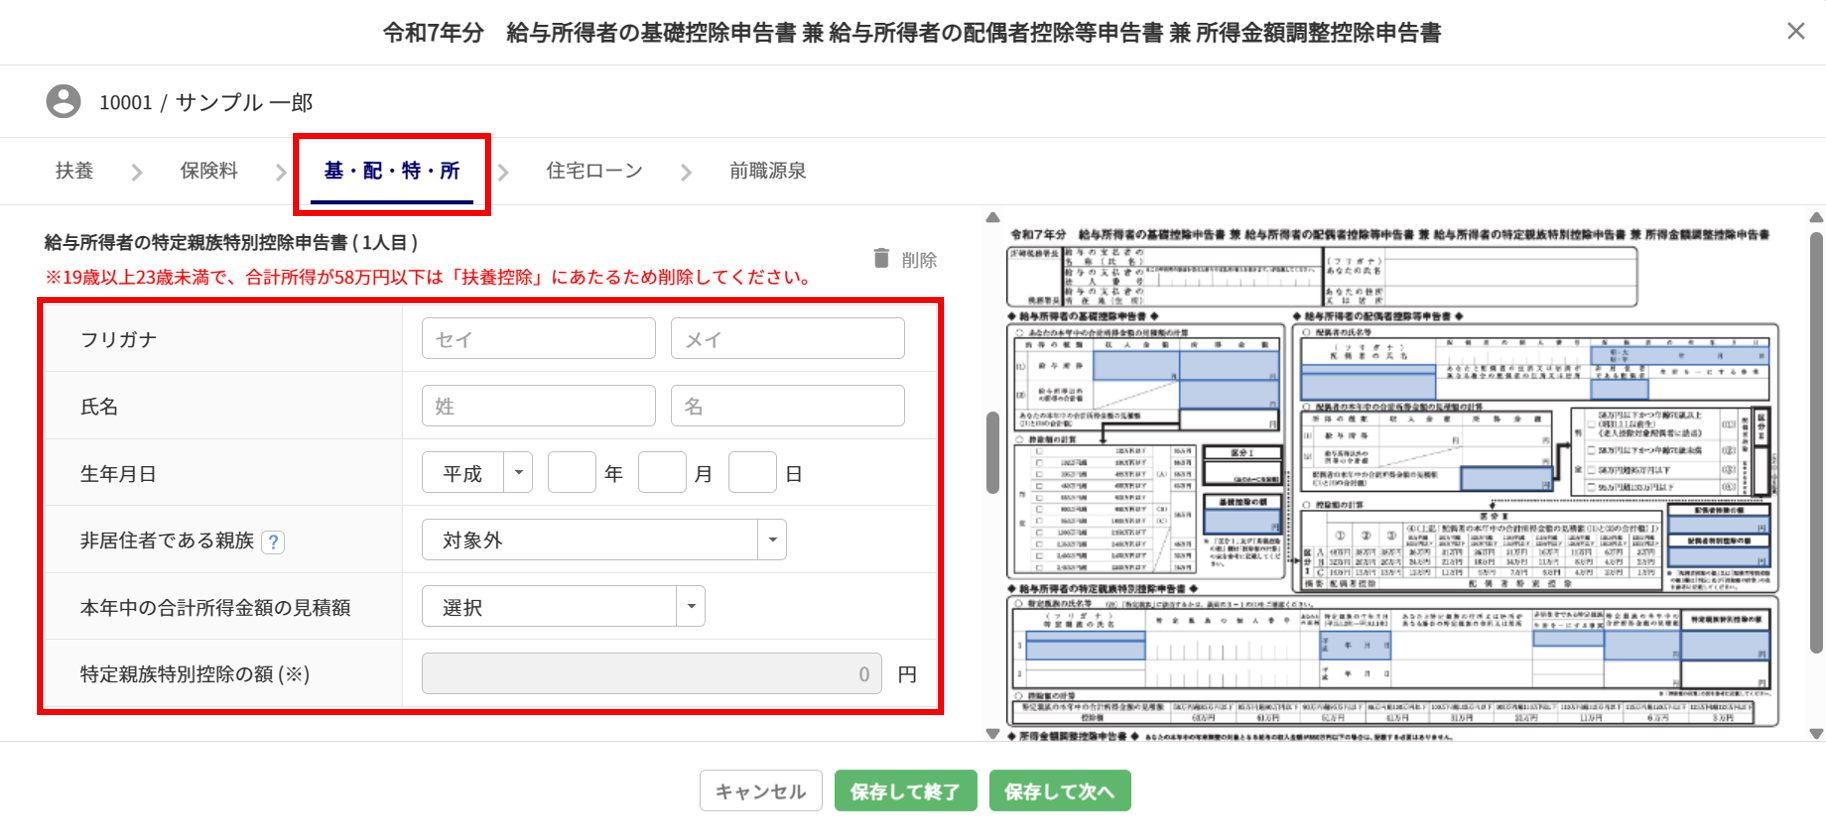Go to the 住宅ローン tab
The height and width of the screenshot is (839, 1826).
pyautogui.click(x=594, y=171)
